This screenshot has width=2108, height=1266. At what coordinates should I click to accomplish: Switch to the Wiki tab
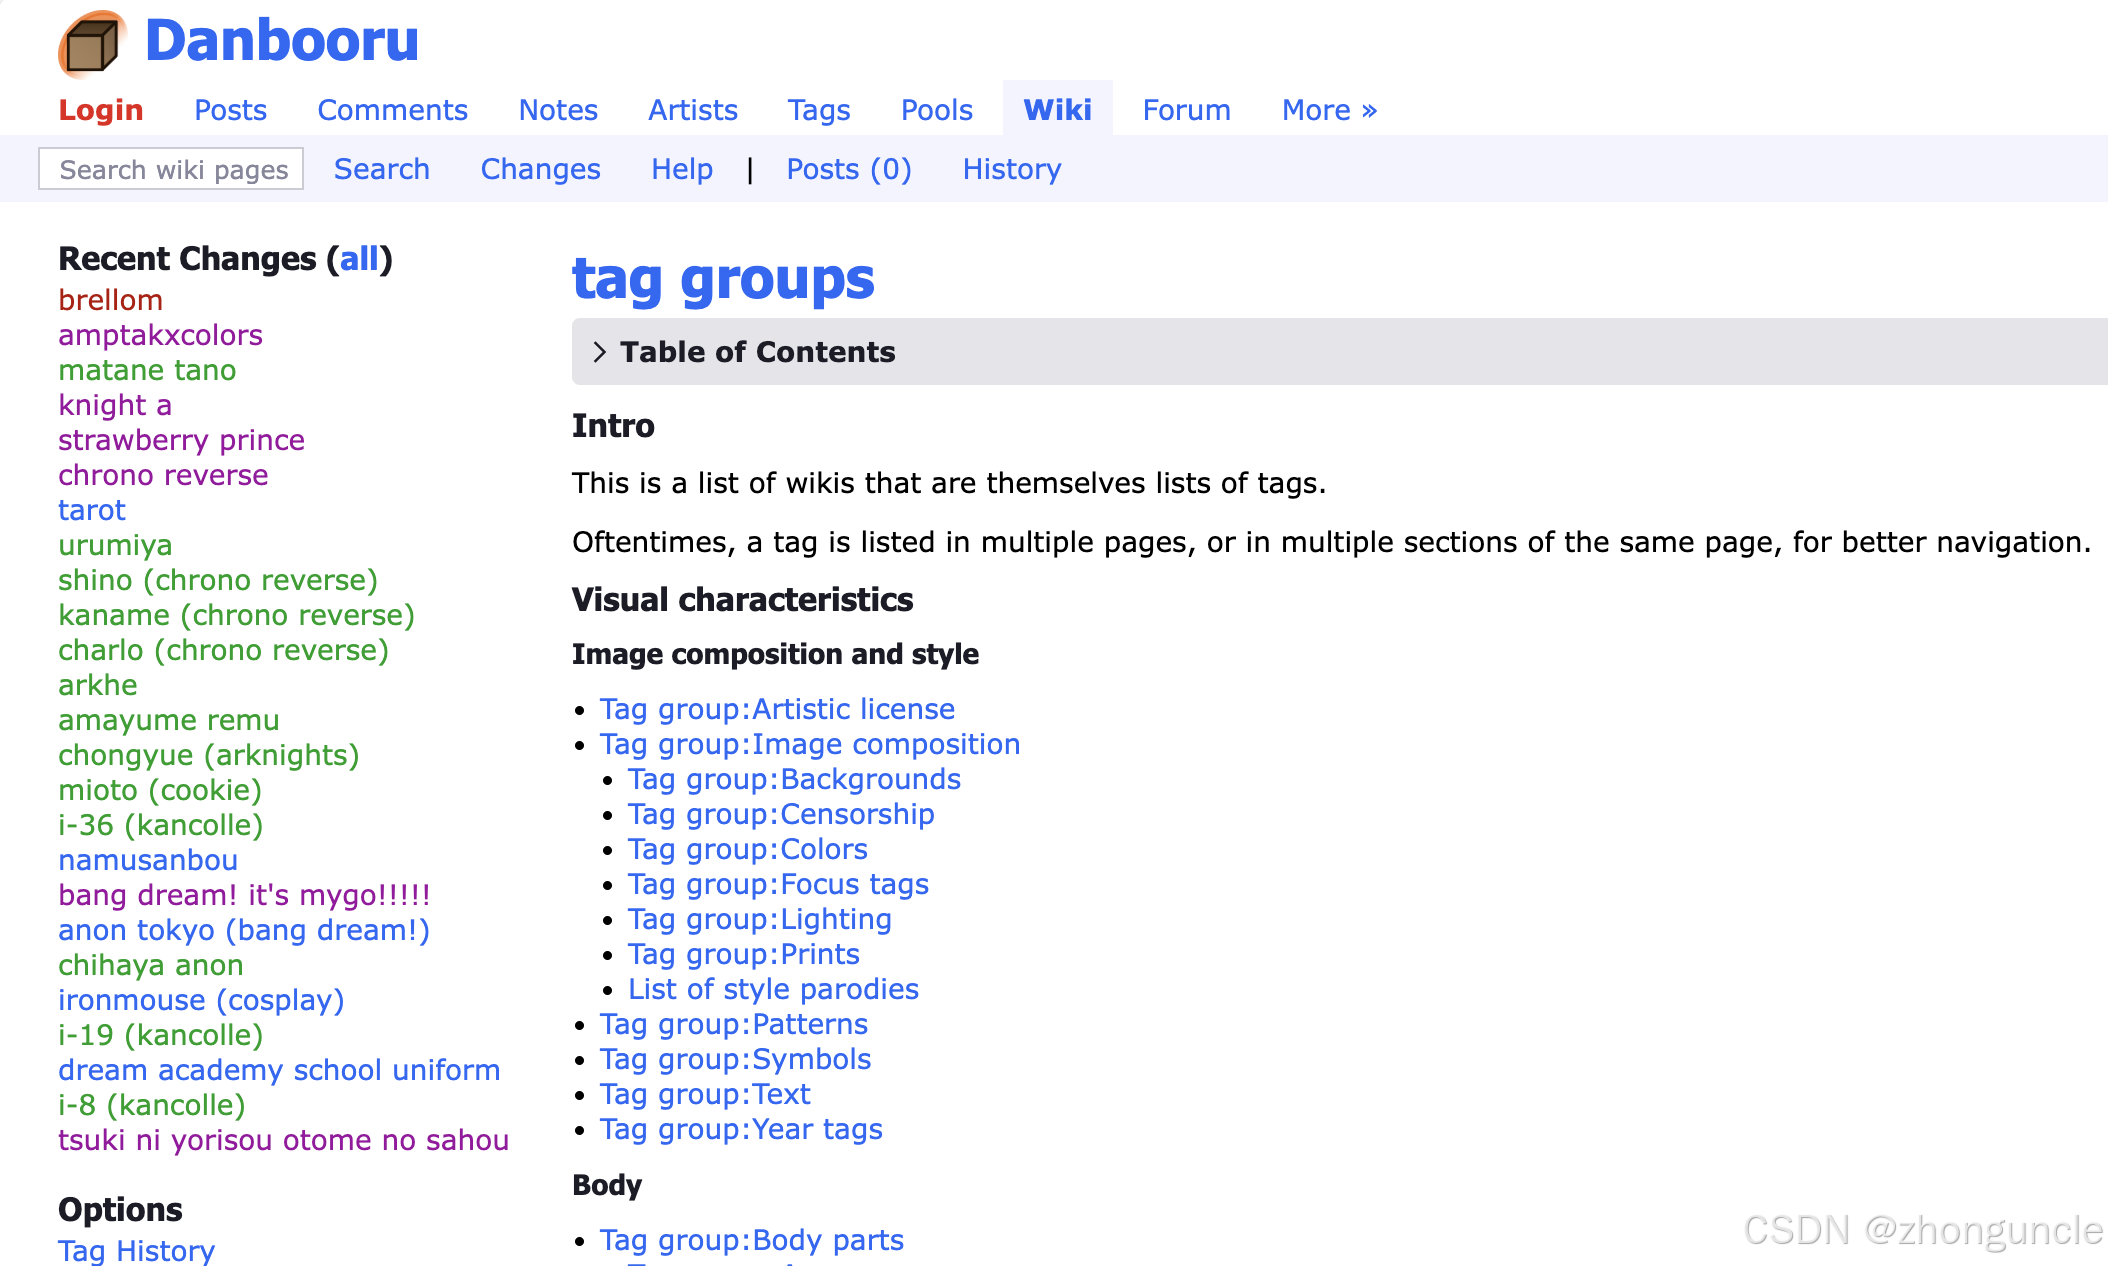(1057, 110)
